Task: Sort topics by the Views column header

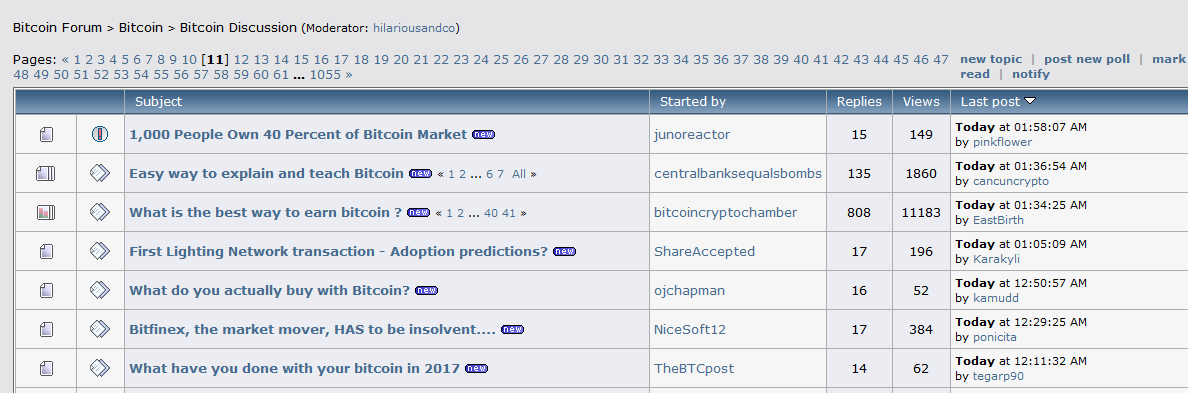Action: tap(921, 101)
